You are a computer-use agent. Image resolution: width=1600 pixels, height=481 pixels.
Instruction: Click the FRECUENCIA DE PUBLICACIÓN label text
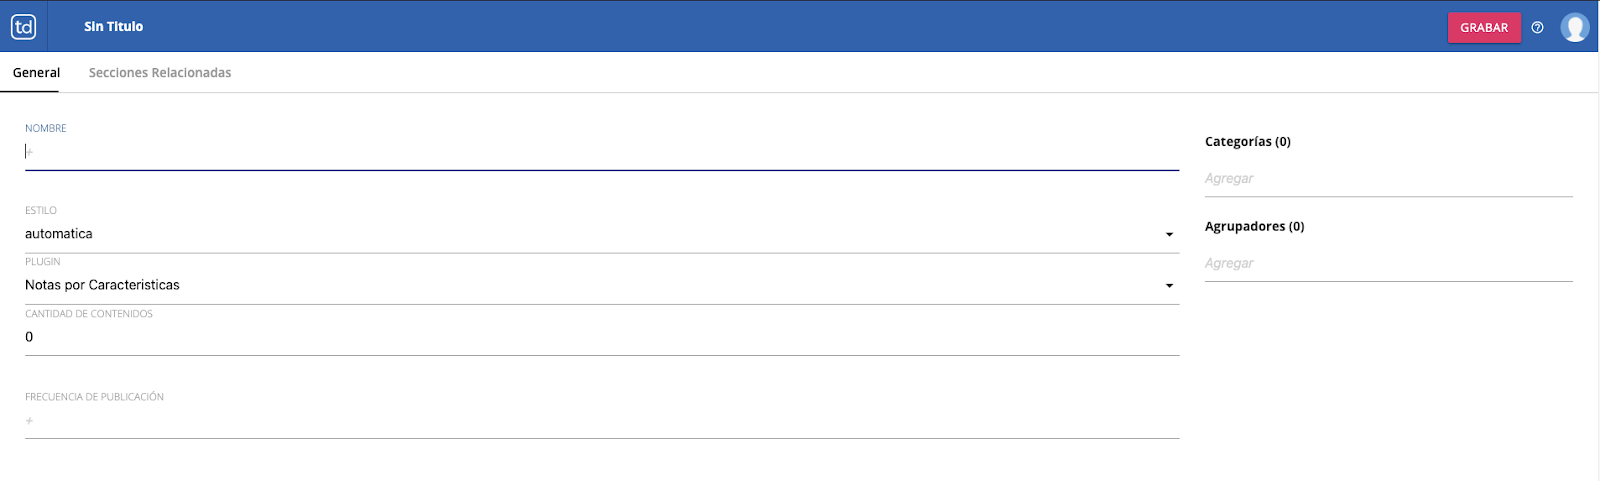point(94,398)
